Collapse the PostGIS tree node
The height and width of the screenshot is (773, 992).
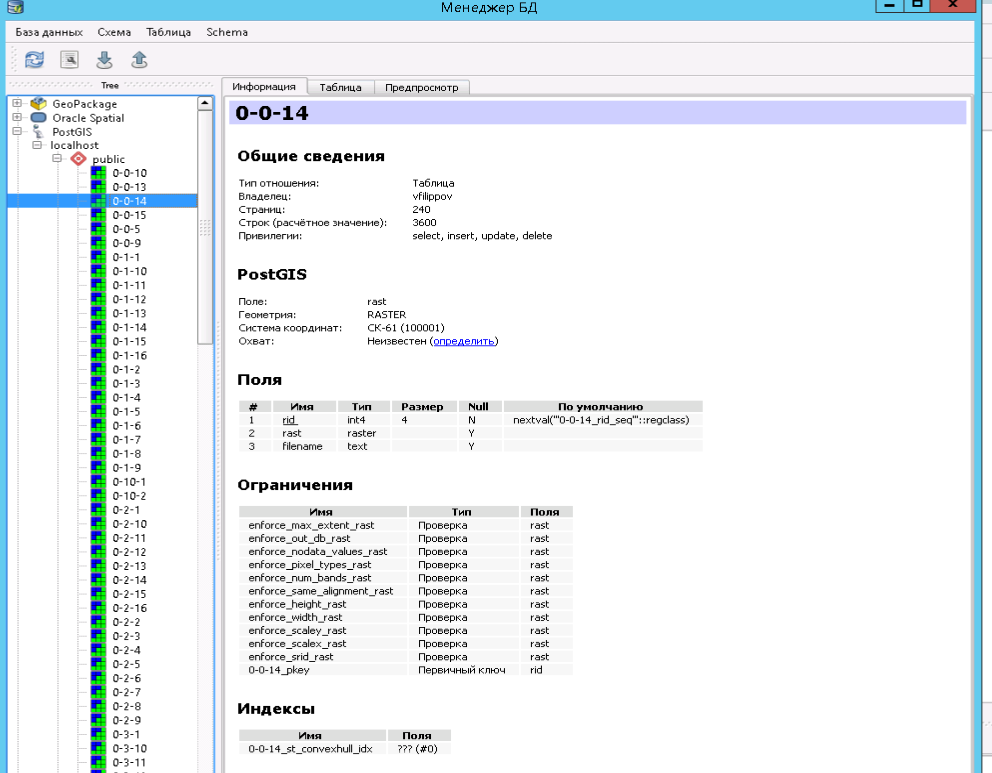[x=17, y=131]
